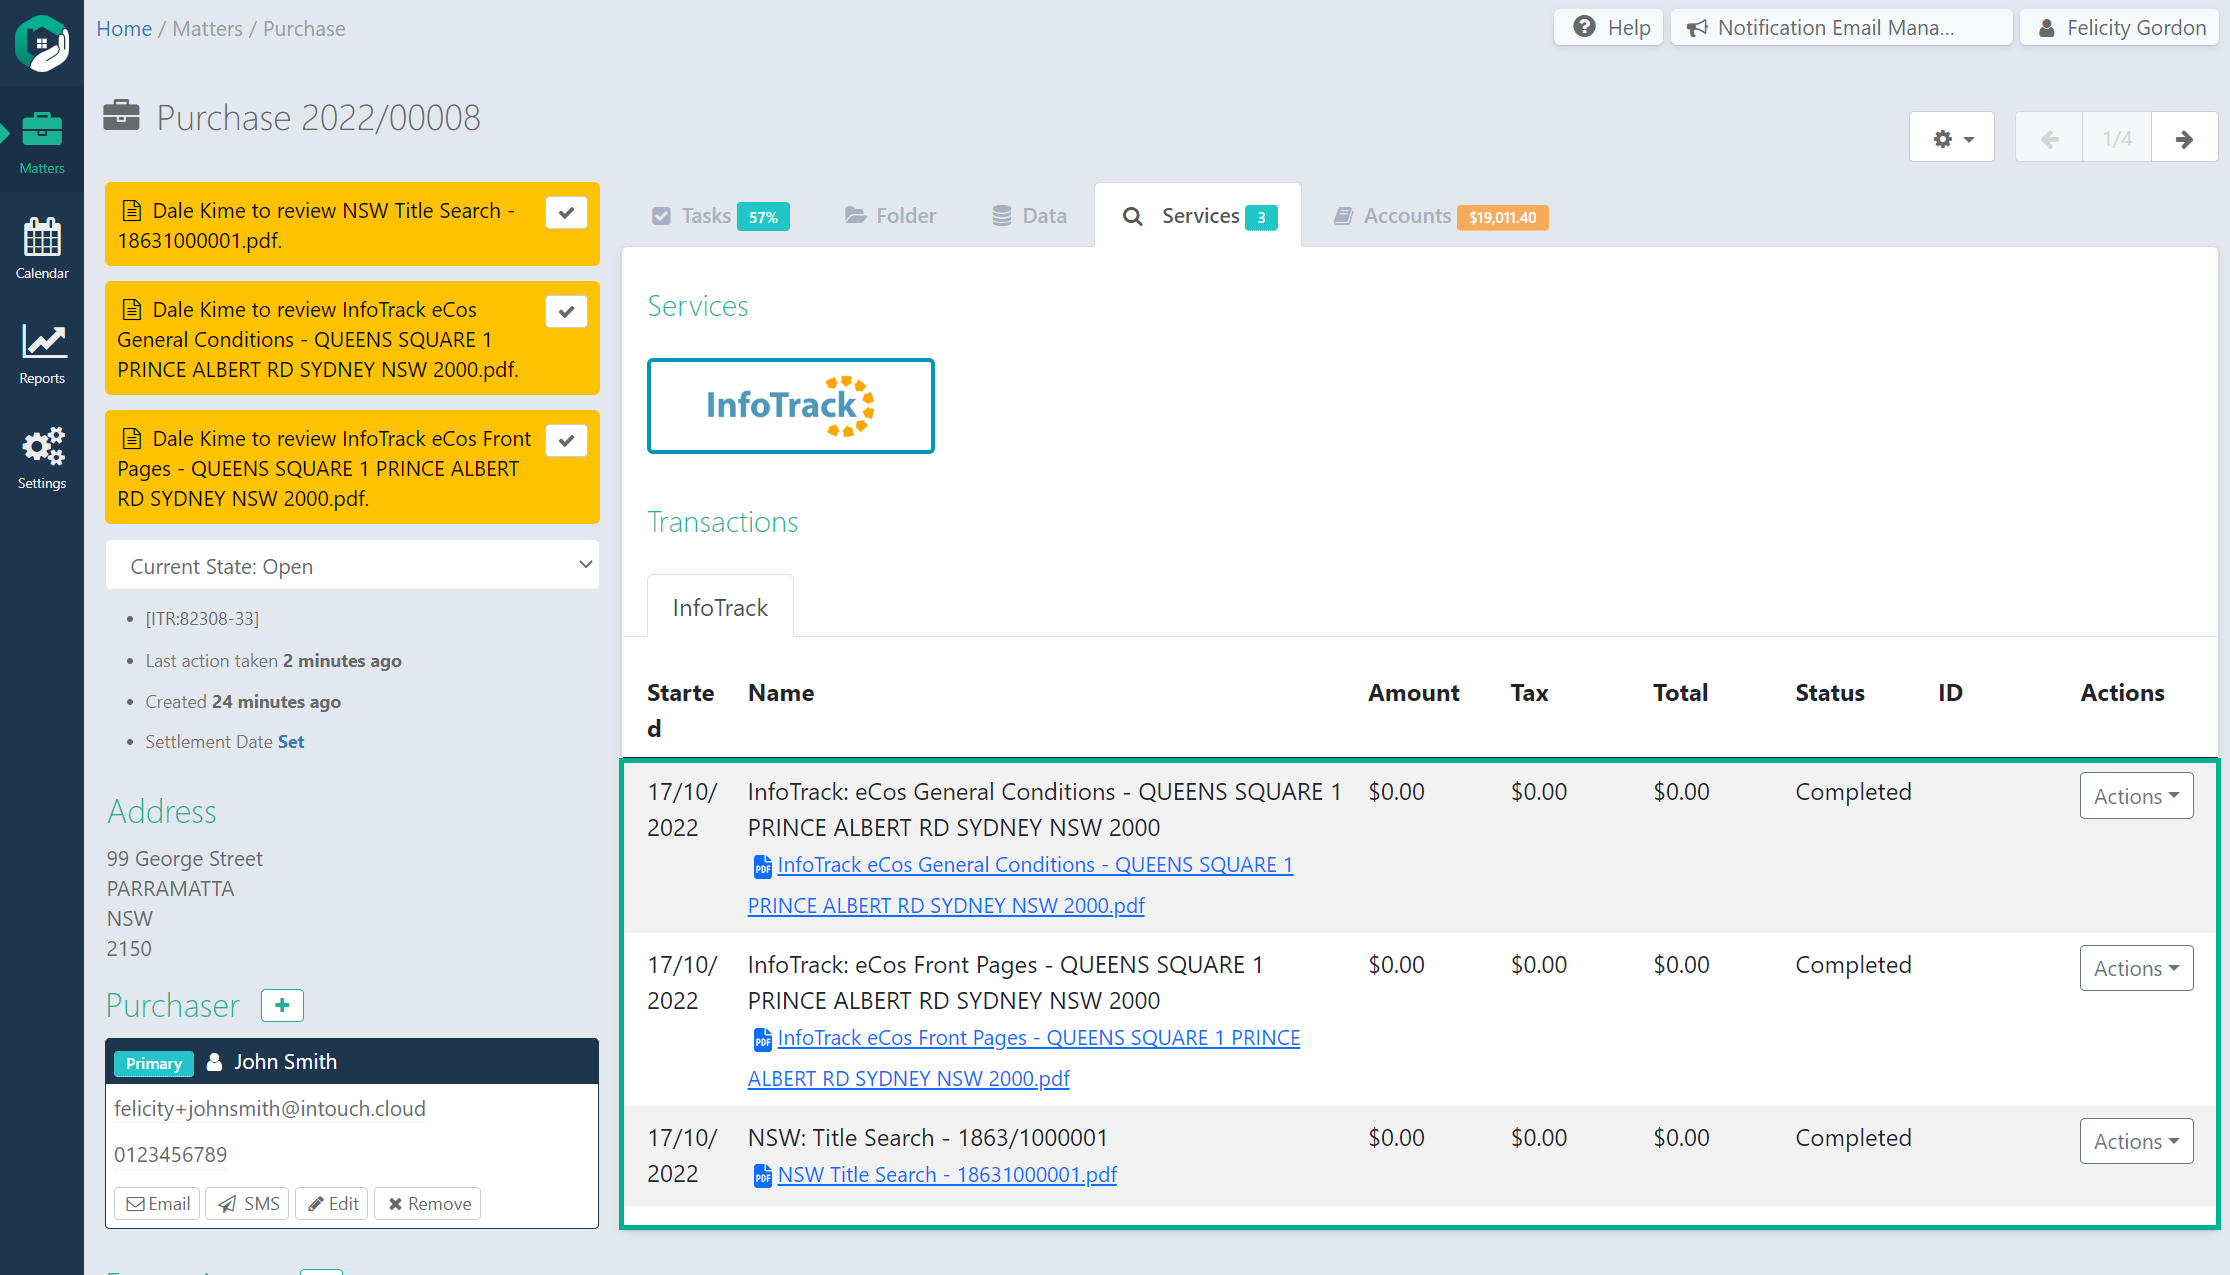Go to next matter arrow
2230x1275 pixels.
pyautogui.click(x=2184, y=138)
